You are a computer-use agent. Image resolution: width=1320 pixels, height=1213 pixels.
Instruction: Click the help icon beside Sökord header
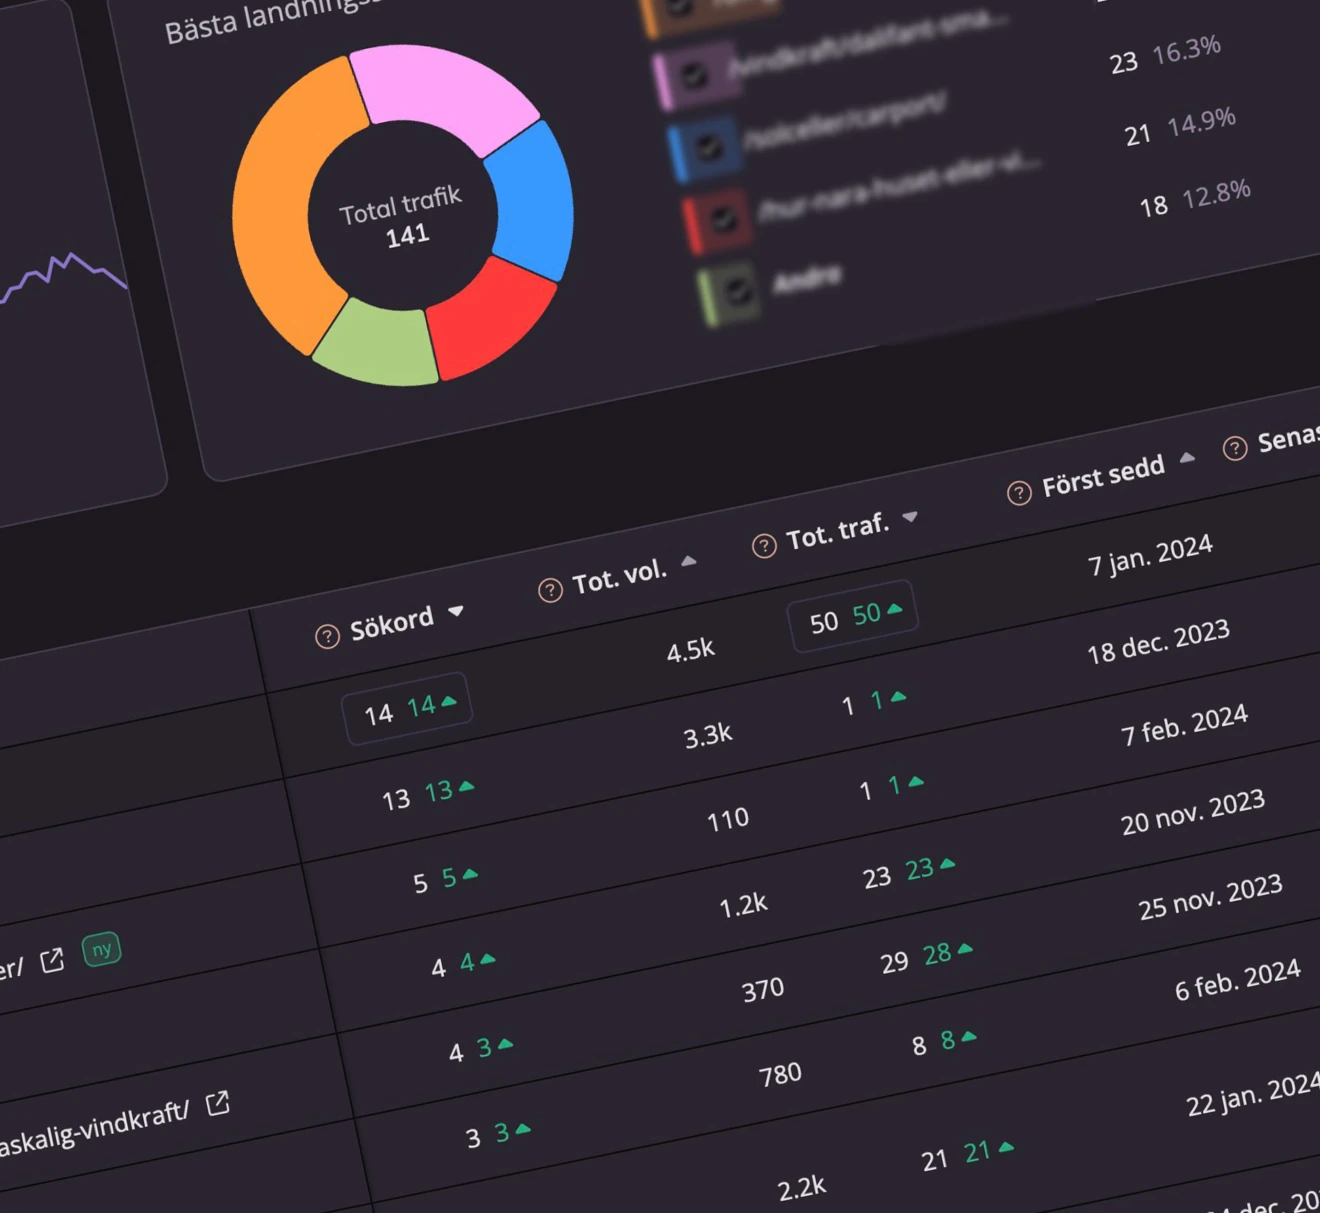(x=327, y=637)
